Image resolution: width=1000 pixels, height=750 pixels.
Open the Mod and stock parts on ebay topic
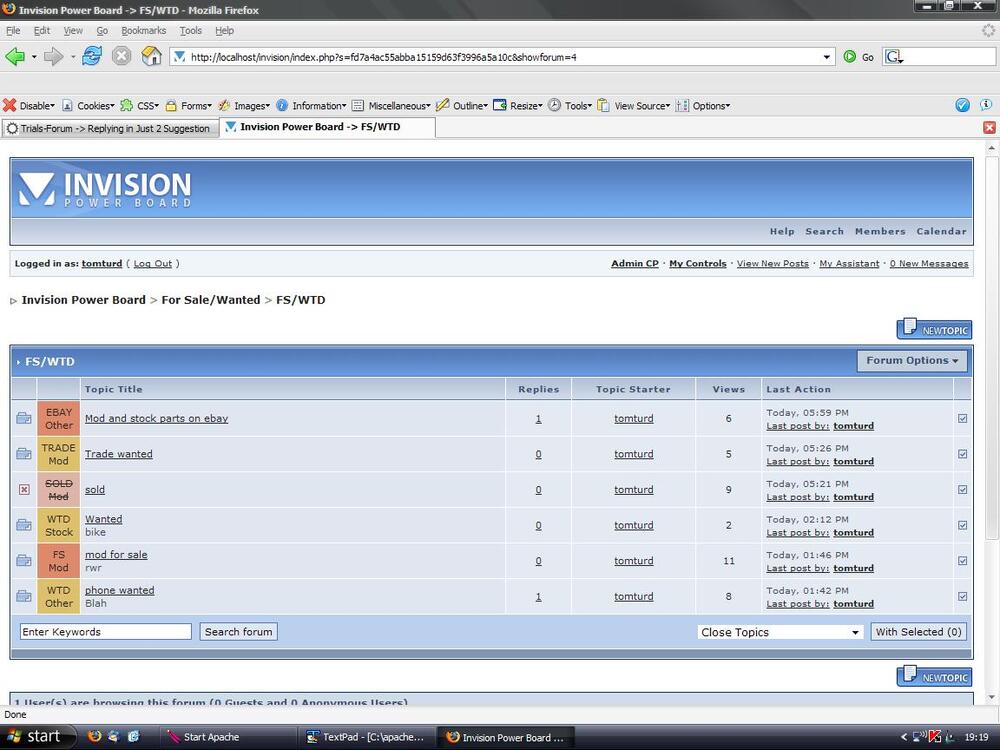156,418
